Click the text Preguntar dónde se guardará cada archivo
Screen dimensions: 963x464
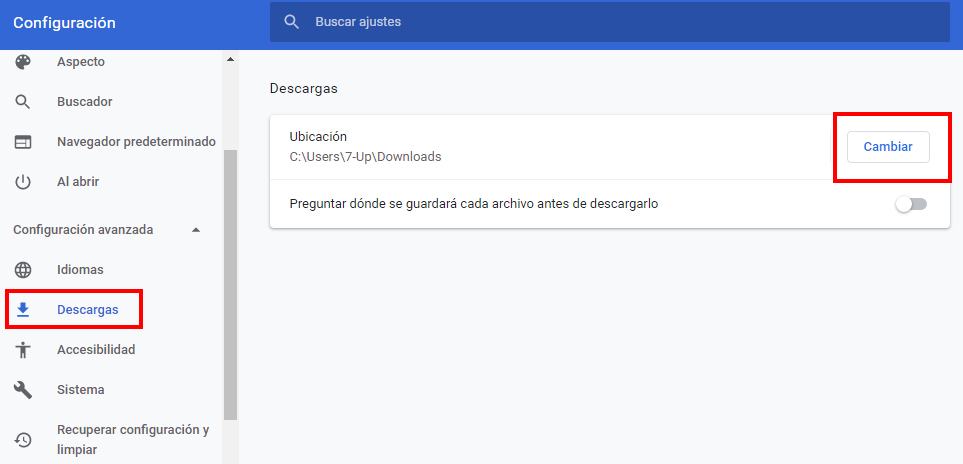[474, 204]
